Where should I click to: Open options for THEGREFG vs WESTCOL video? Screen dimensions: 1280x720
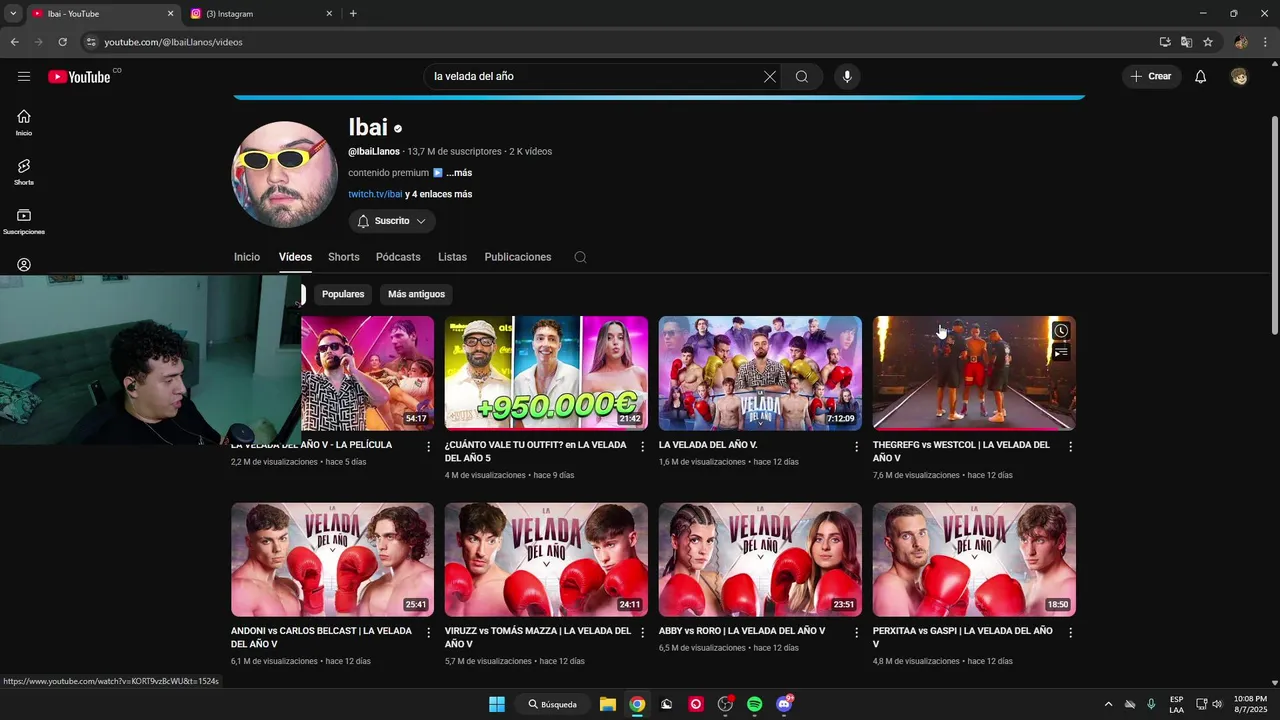1070,446
